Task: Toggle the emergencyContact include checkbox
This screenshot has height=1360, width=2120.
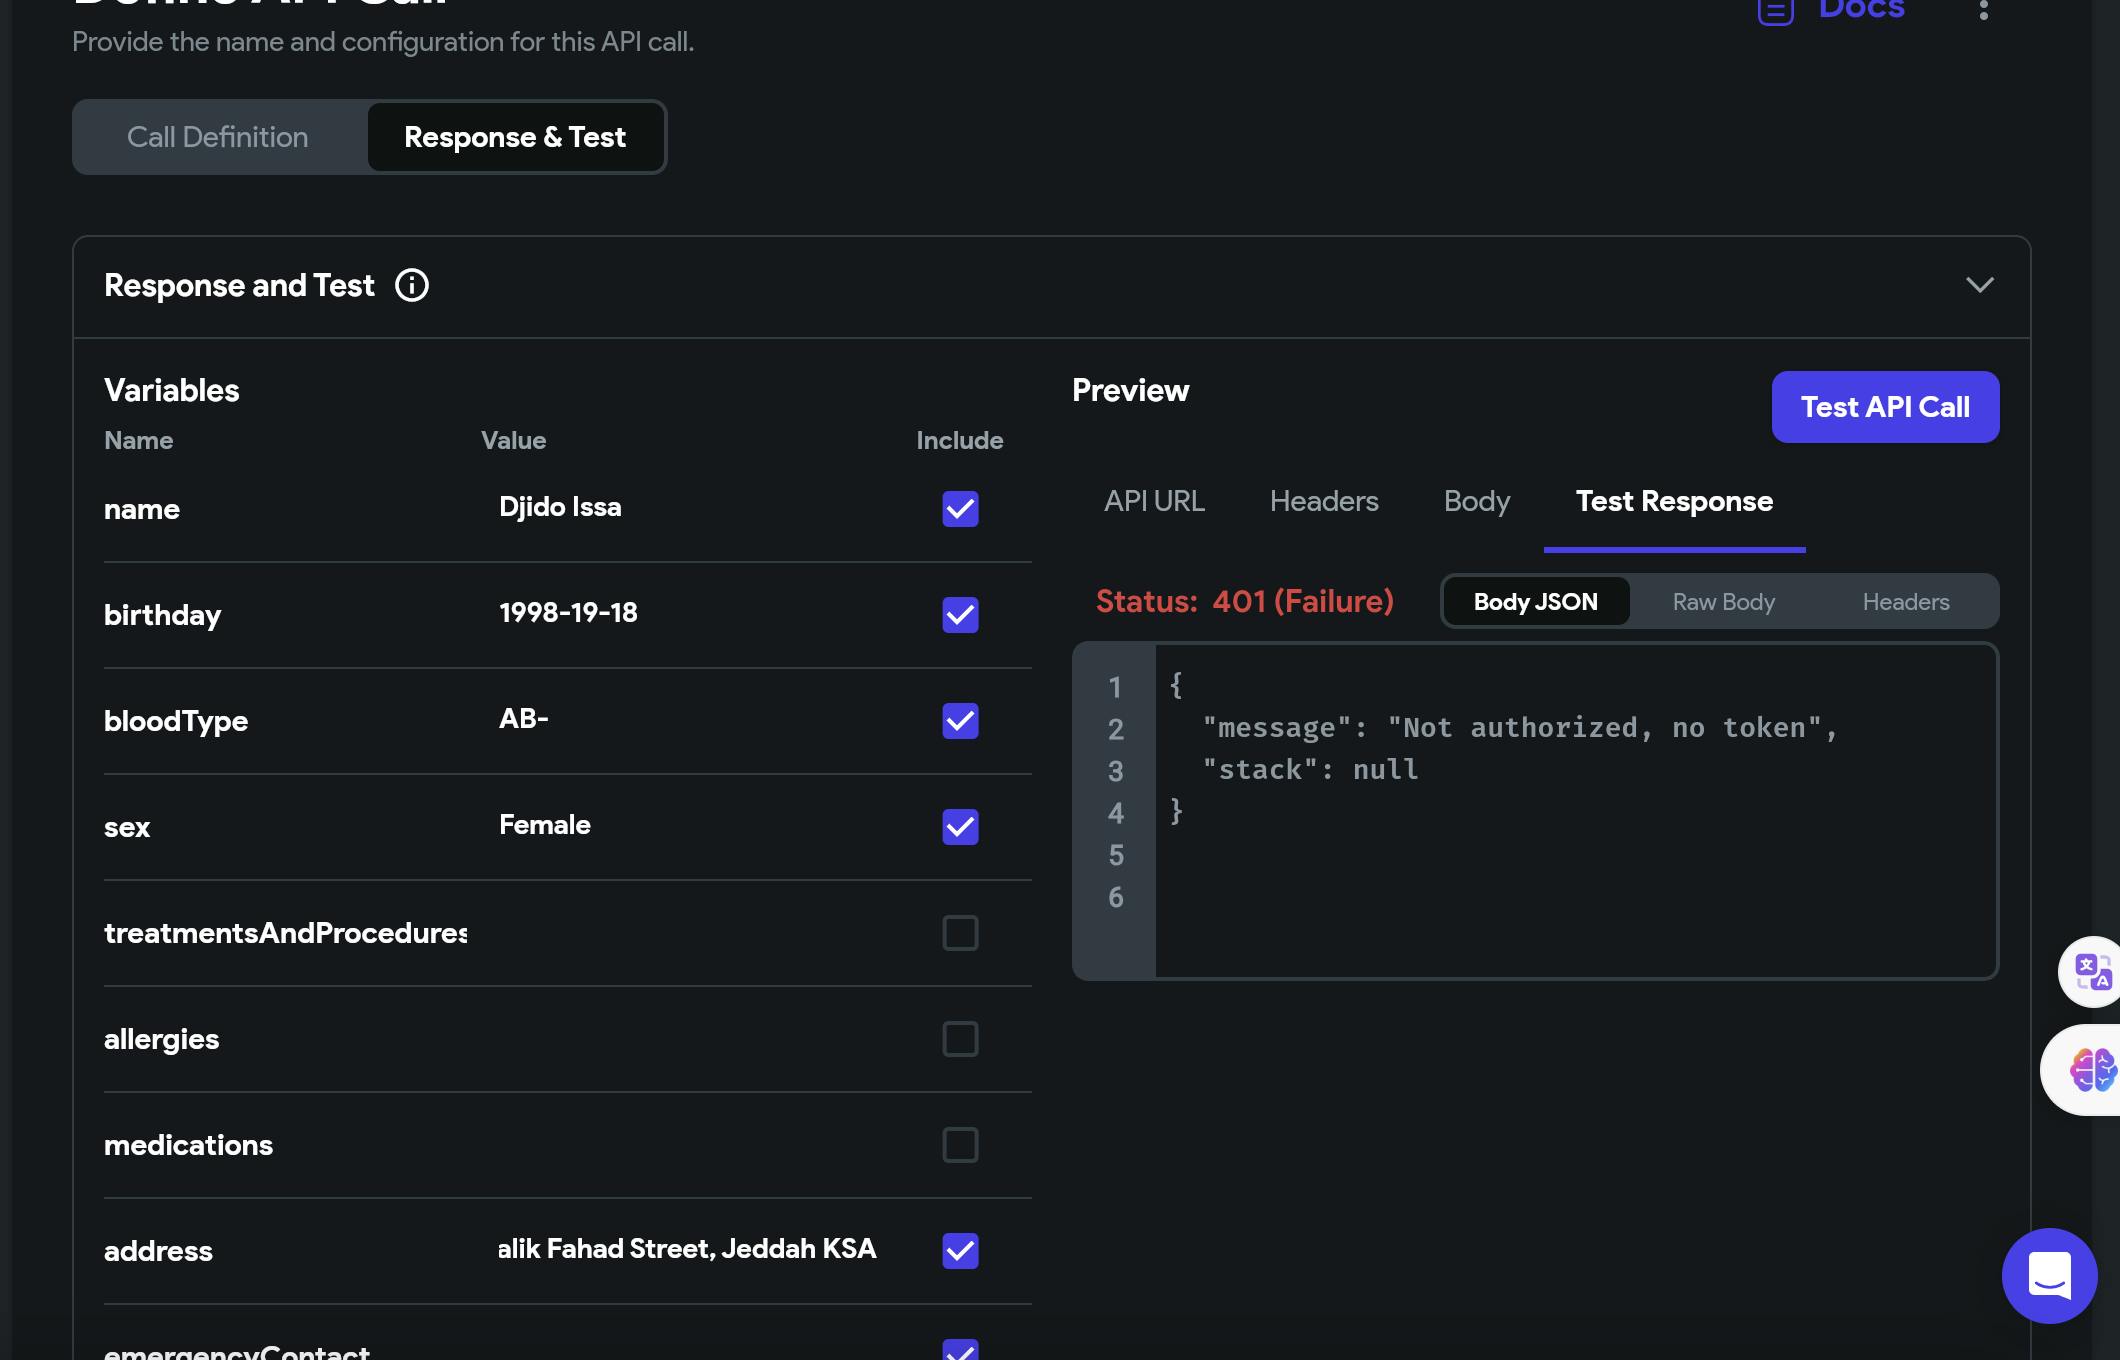Action: 960,1350
